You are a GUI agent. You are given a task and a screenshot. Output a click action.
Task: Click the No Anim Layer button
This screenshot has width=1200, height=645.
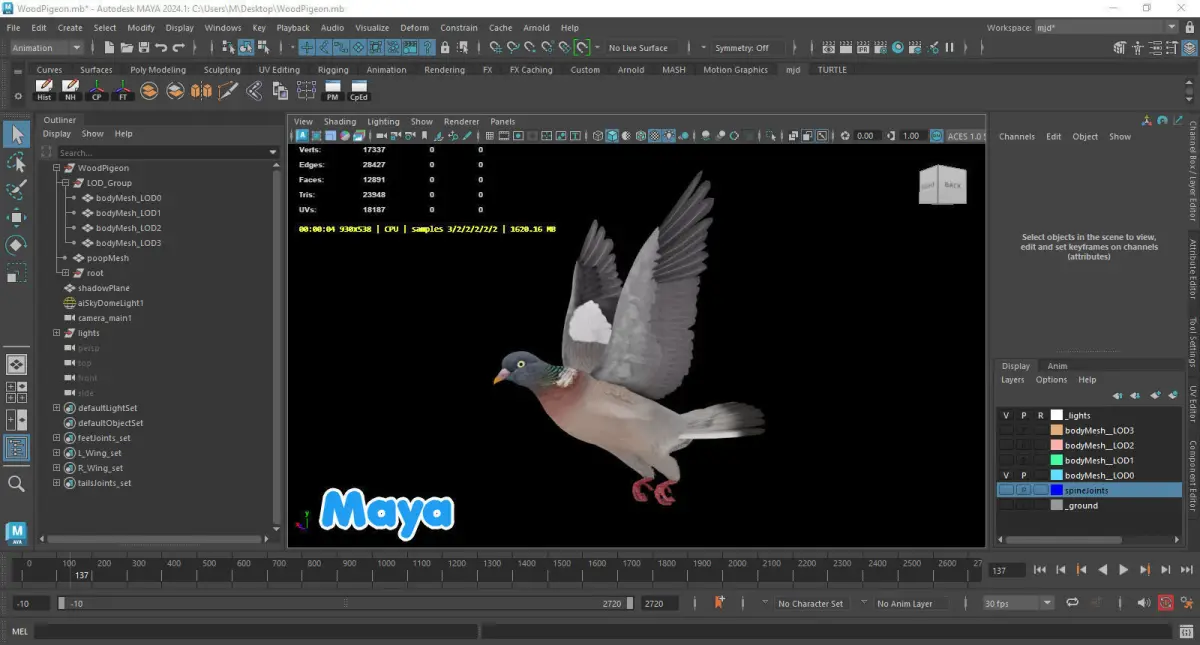[x=905, y=603]
